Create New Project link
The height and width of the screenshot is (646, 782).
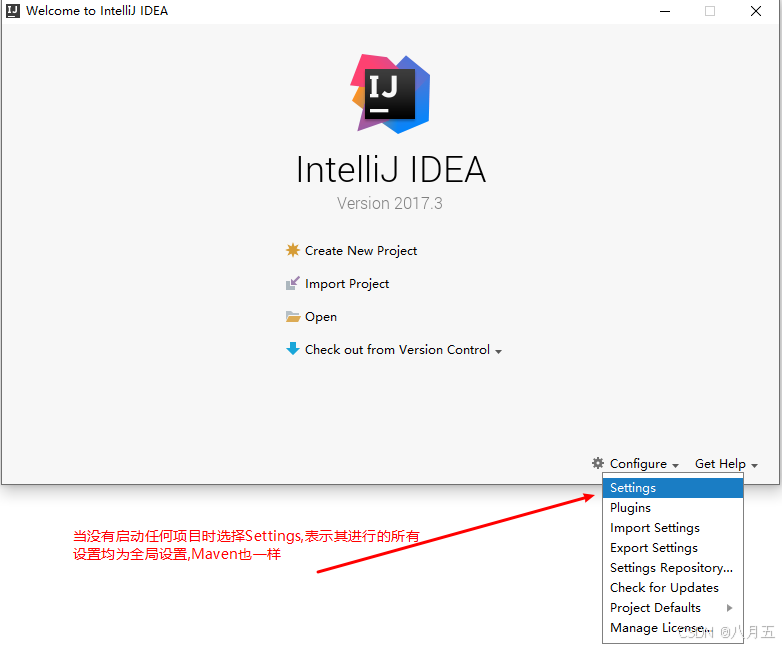tap(361, 250)
